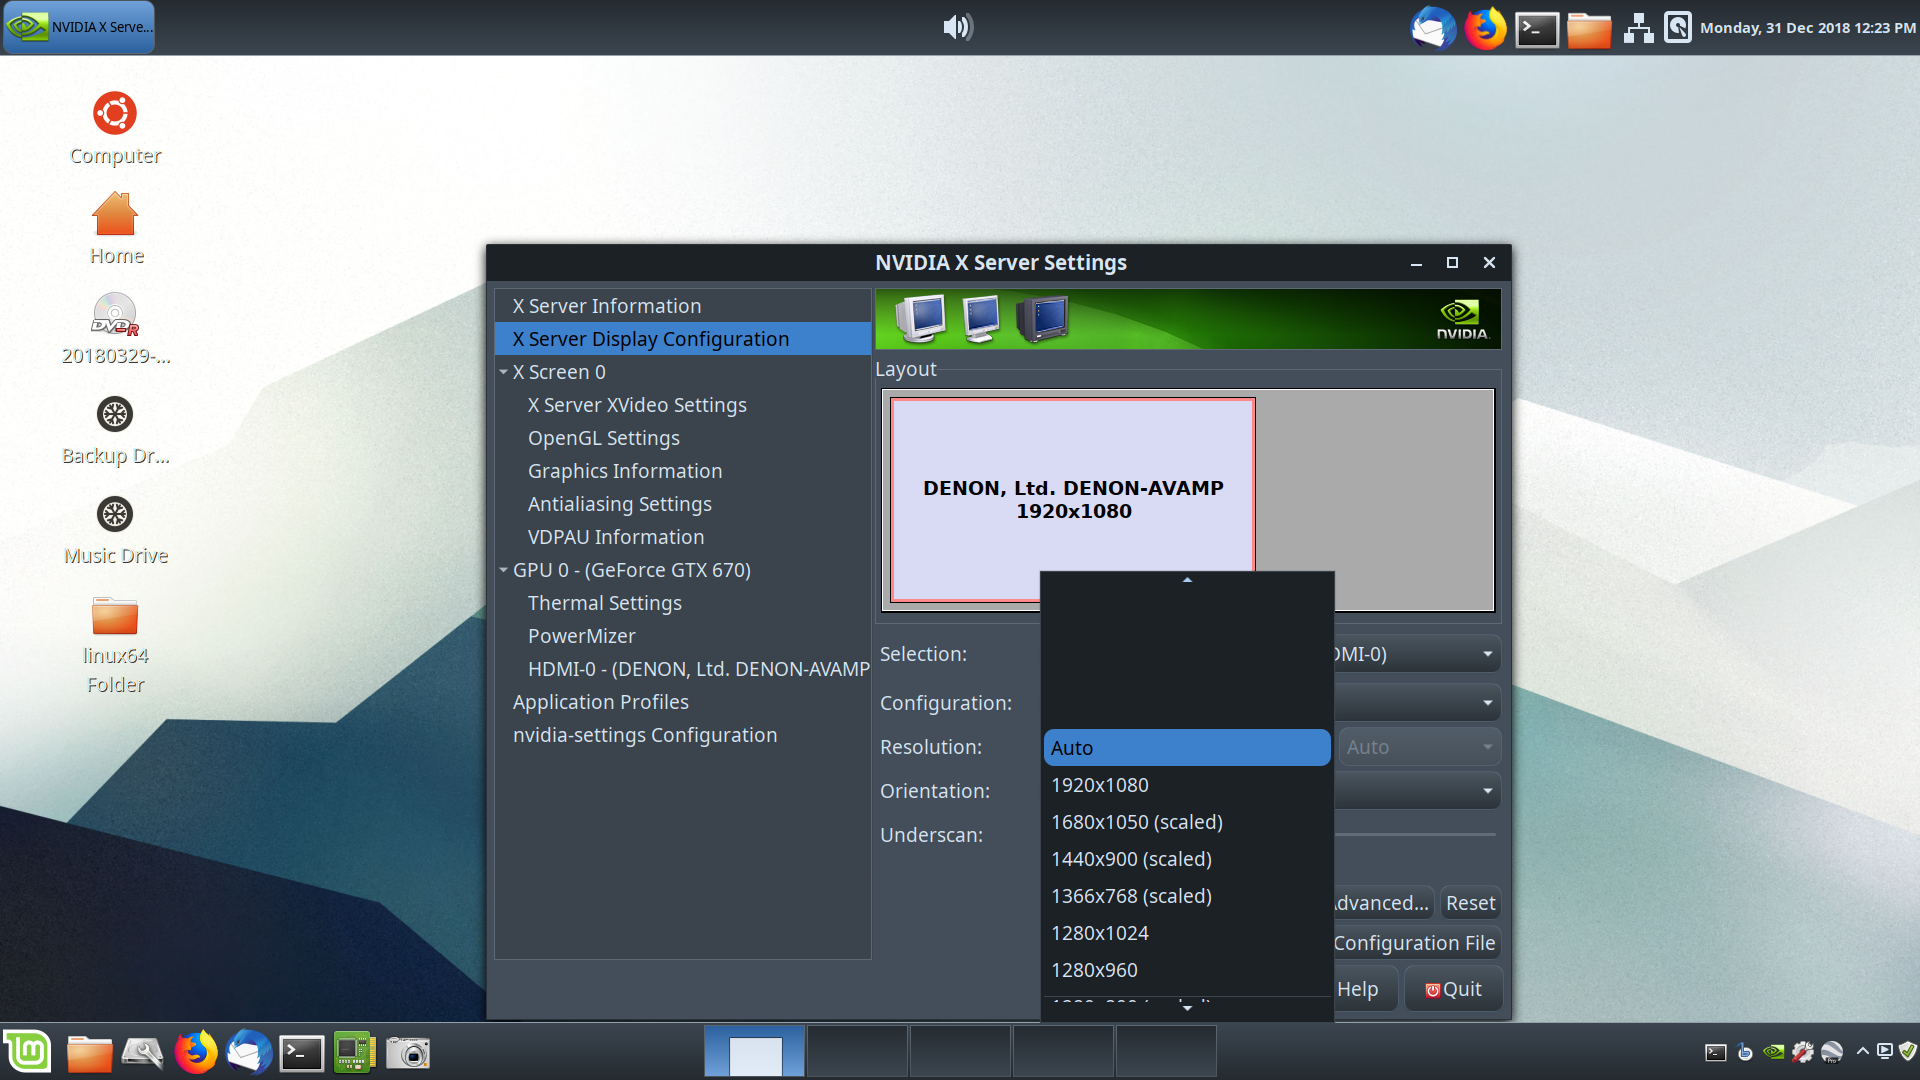The width and height of the screenshot is (1920, 1080).
Task: Select 1366x768 (scaled) resolution
Action: click(x=1187, y=896)
